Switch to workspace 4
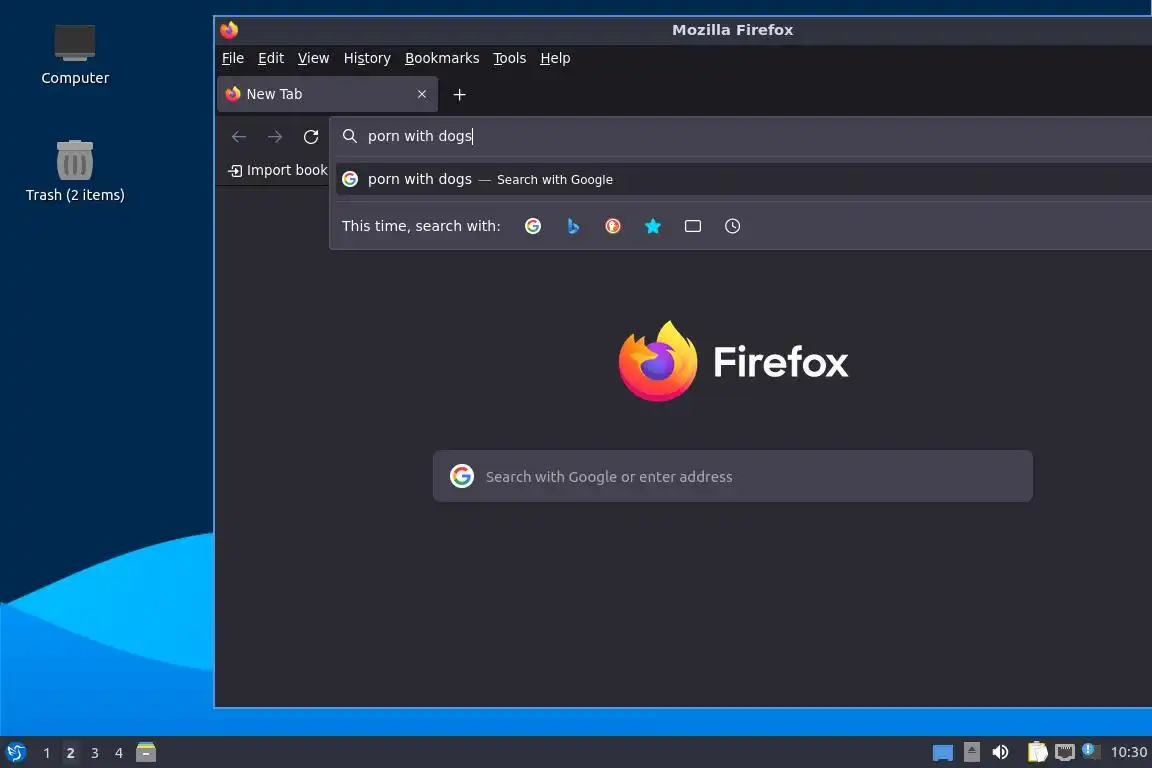 (x=118, y=753)
